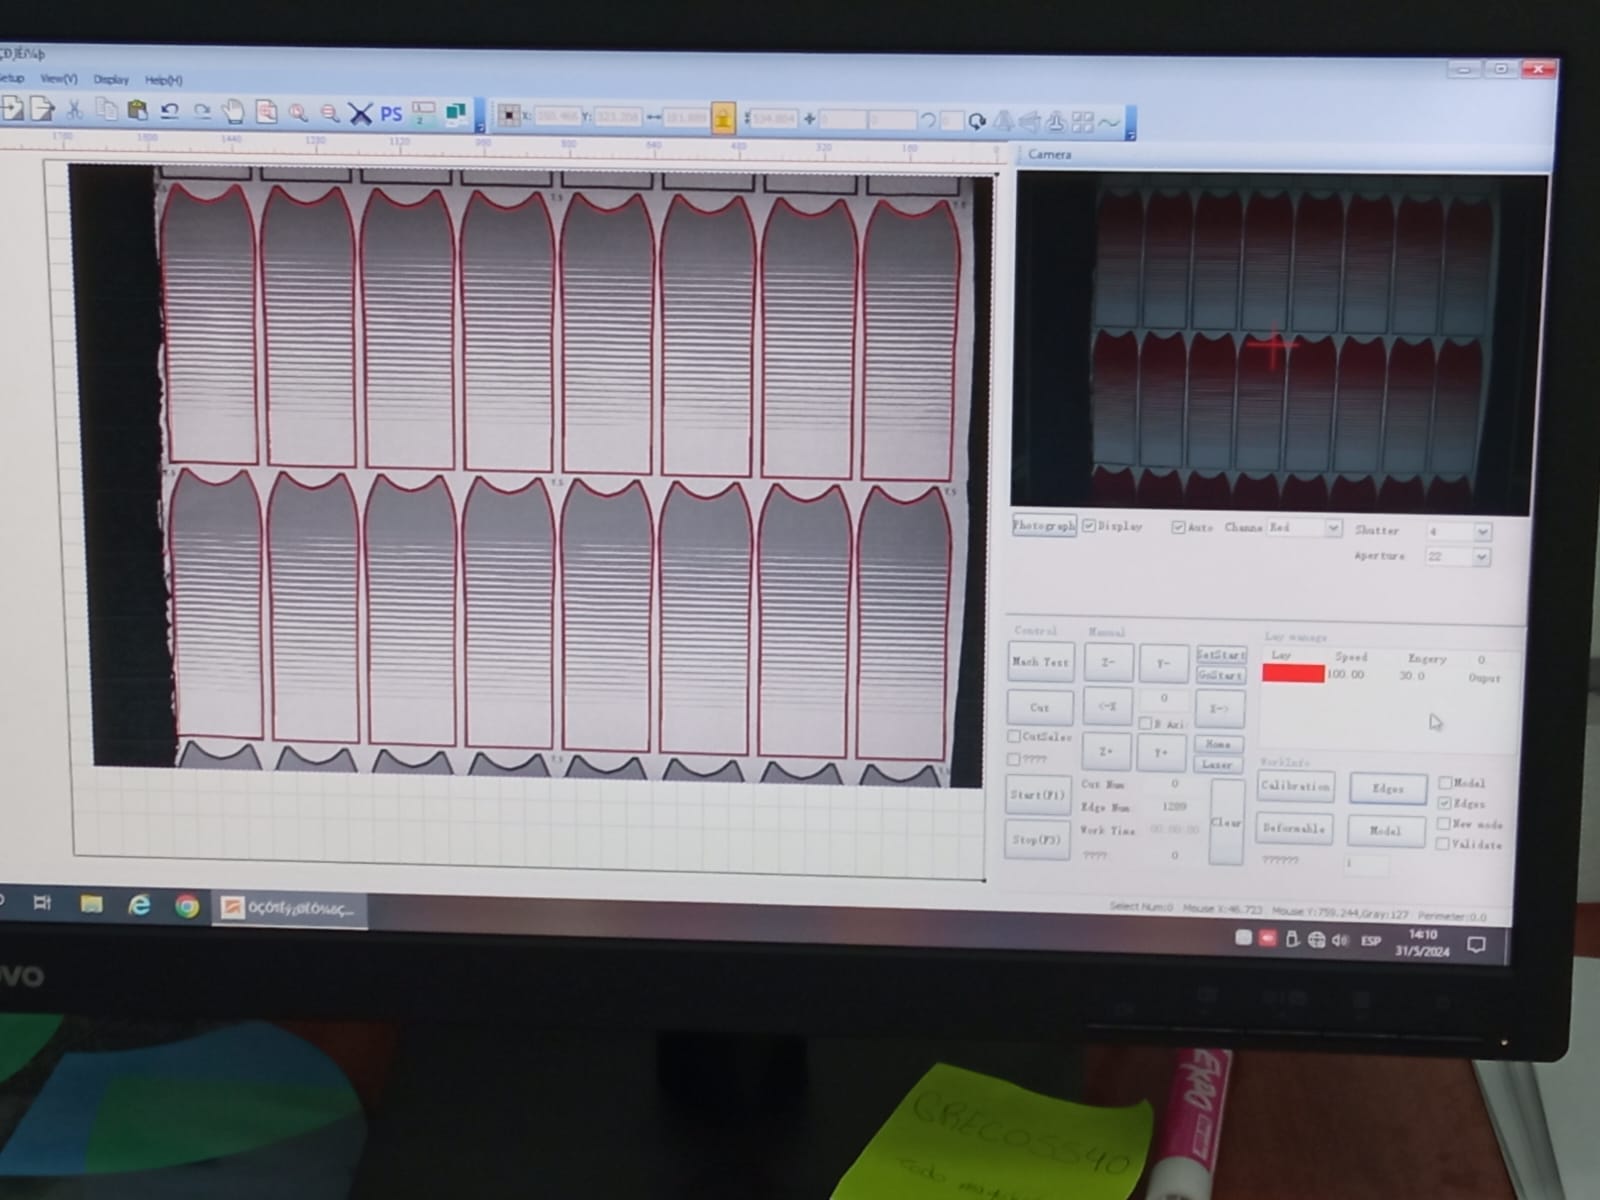
Task: Expand the Aperture dropdown
Action: tap(1481, 557)
